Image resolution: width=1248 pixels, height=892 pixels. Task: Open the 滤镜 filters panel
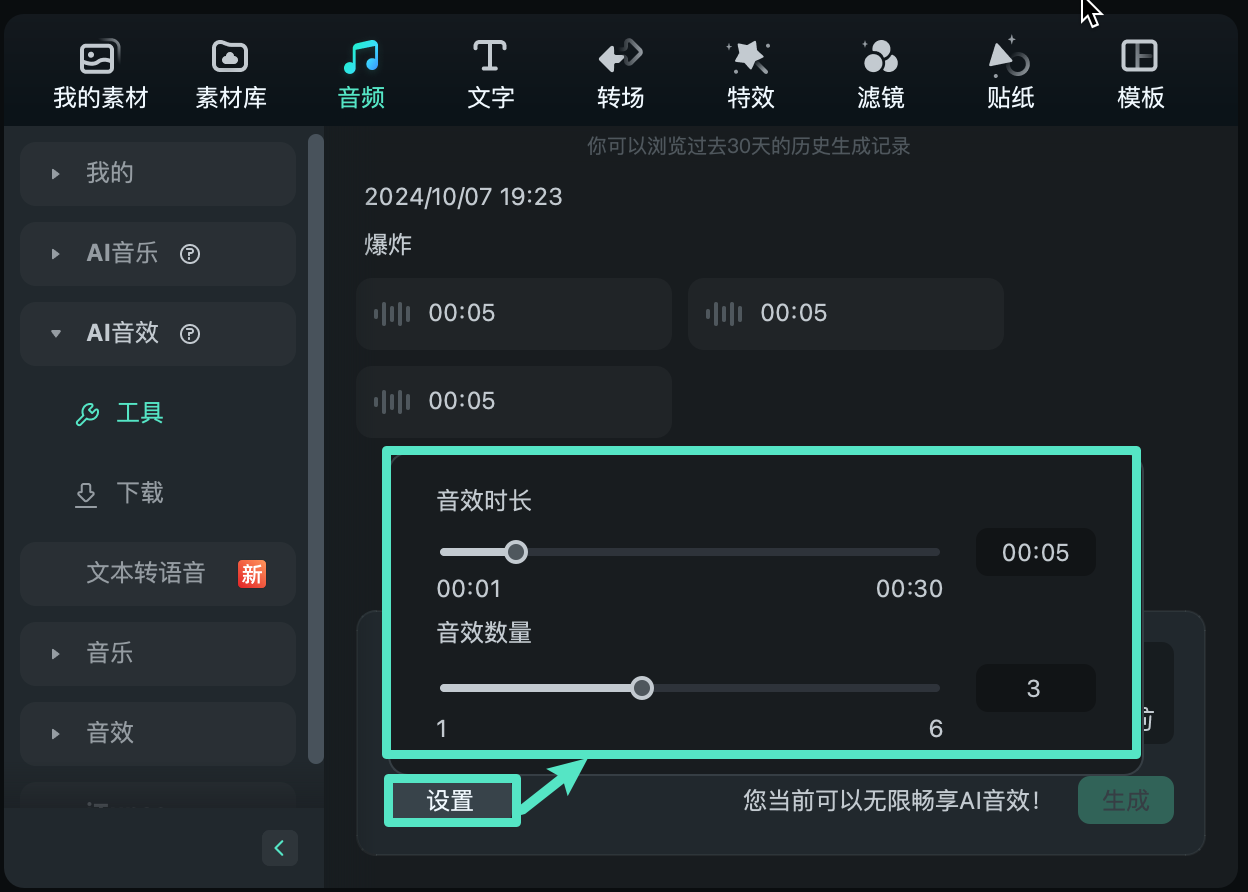coord(880,72)
